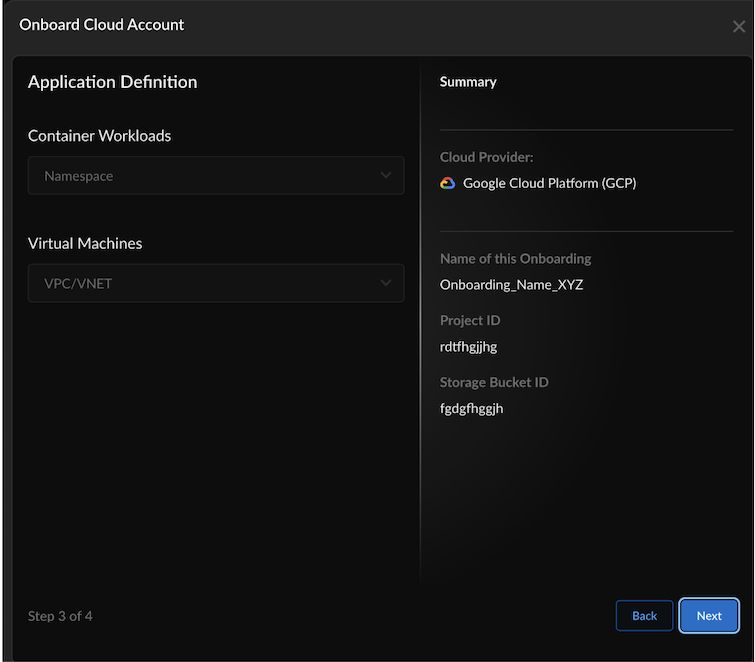
Task: Expand the VPC/VNET dropdown chevron
Action: click(x=386, y=284)
